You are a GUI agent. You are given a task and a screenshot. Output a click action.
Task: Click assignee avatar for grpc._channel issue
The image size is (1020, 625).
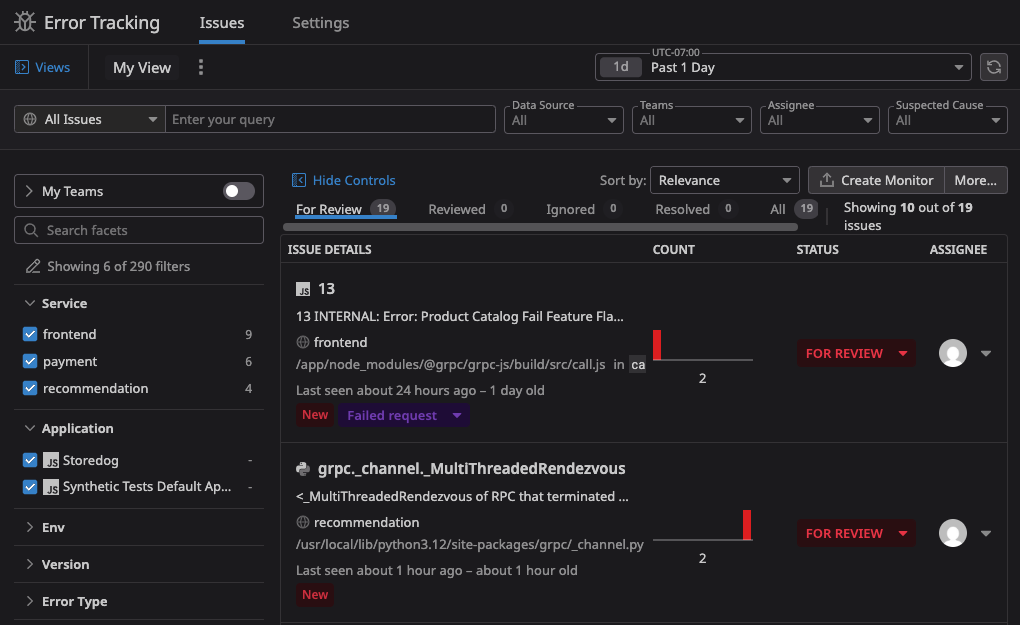point(953,533)
